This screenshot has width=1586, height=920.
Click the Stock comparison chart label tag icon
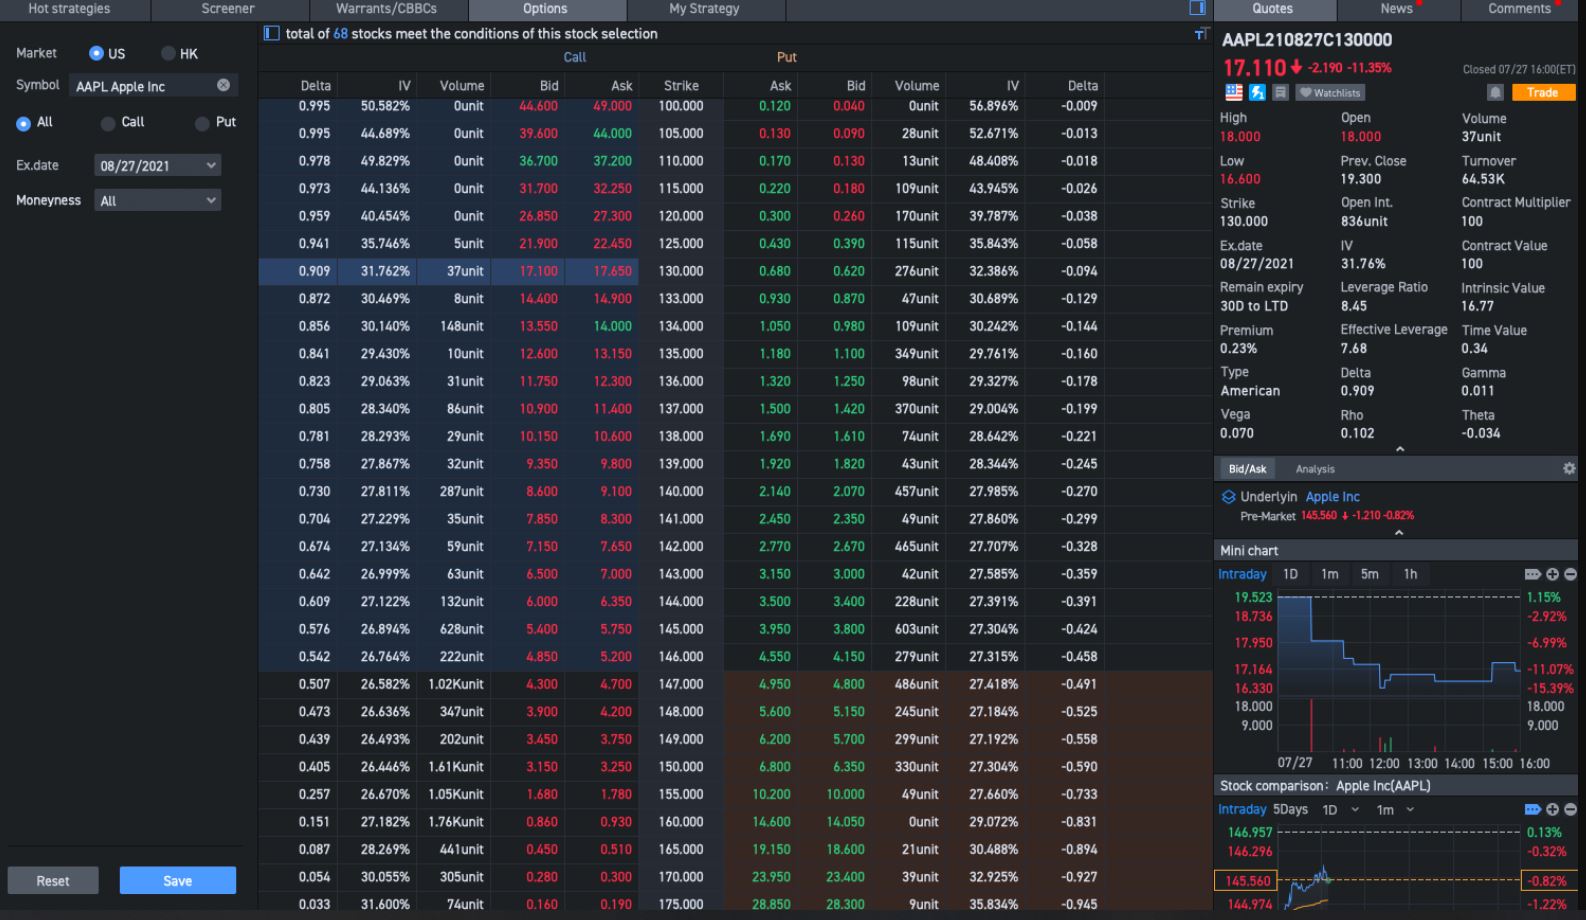click(x=1532, y=809)
